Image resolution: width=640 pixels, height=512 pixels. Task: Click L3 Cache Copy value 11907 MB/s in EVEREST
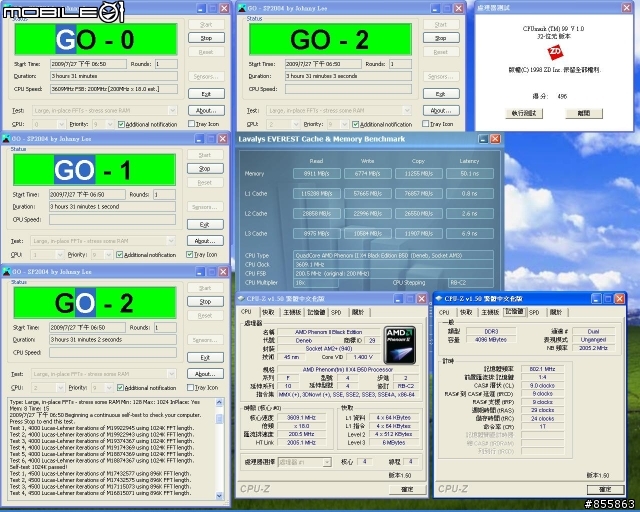coord(419,234)
